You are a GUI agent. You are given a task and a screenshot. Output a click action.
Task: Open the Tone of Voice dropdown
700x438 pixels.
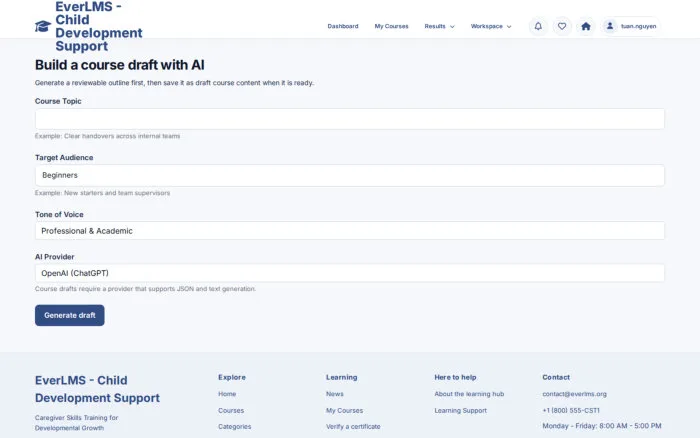click(350, 231)
